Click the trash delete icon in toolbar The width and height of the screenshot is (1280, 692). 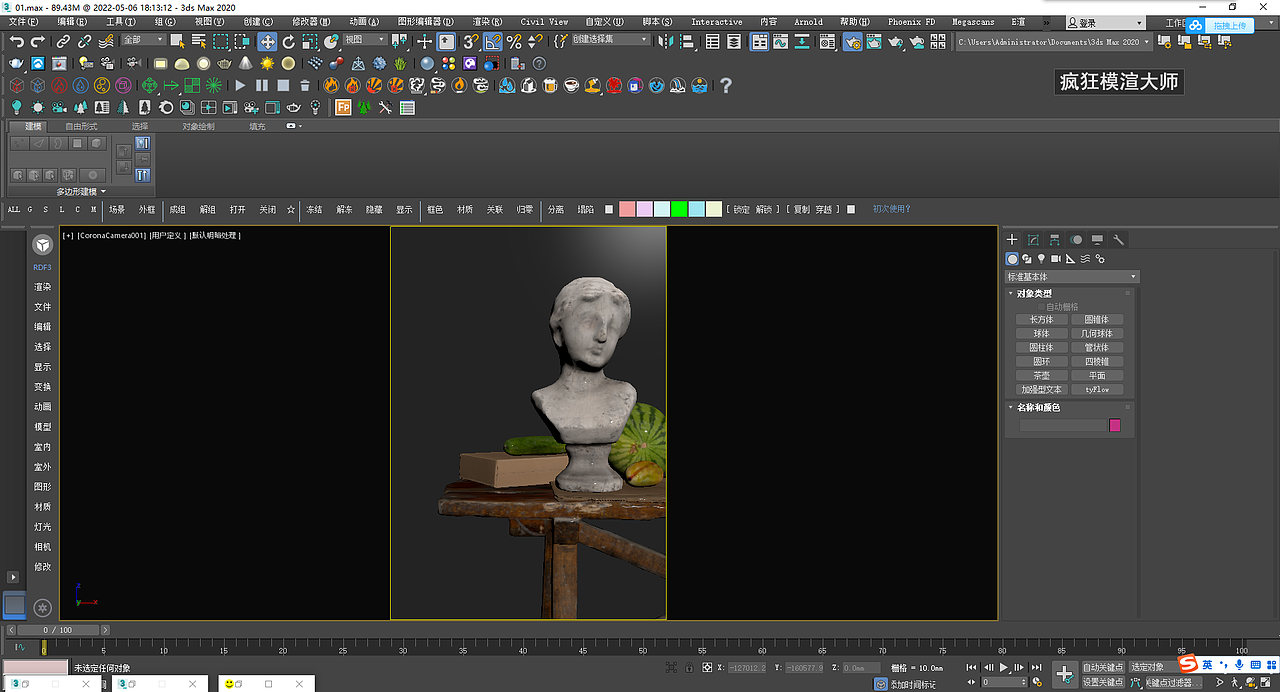[x=306, y=86]
